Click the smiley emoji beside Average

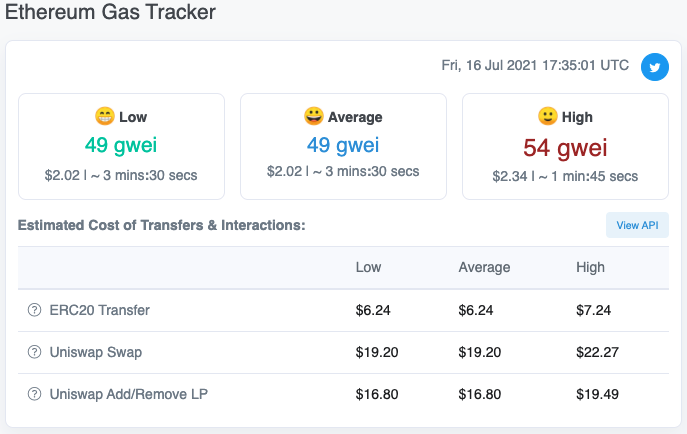[x=314, y=116]
